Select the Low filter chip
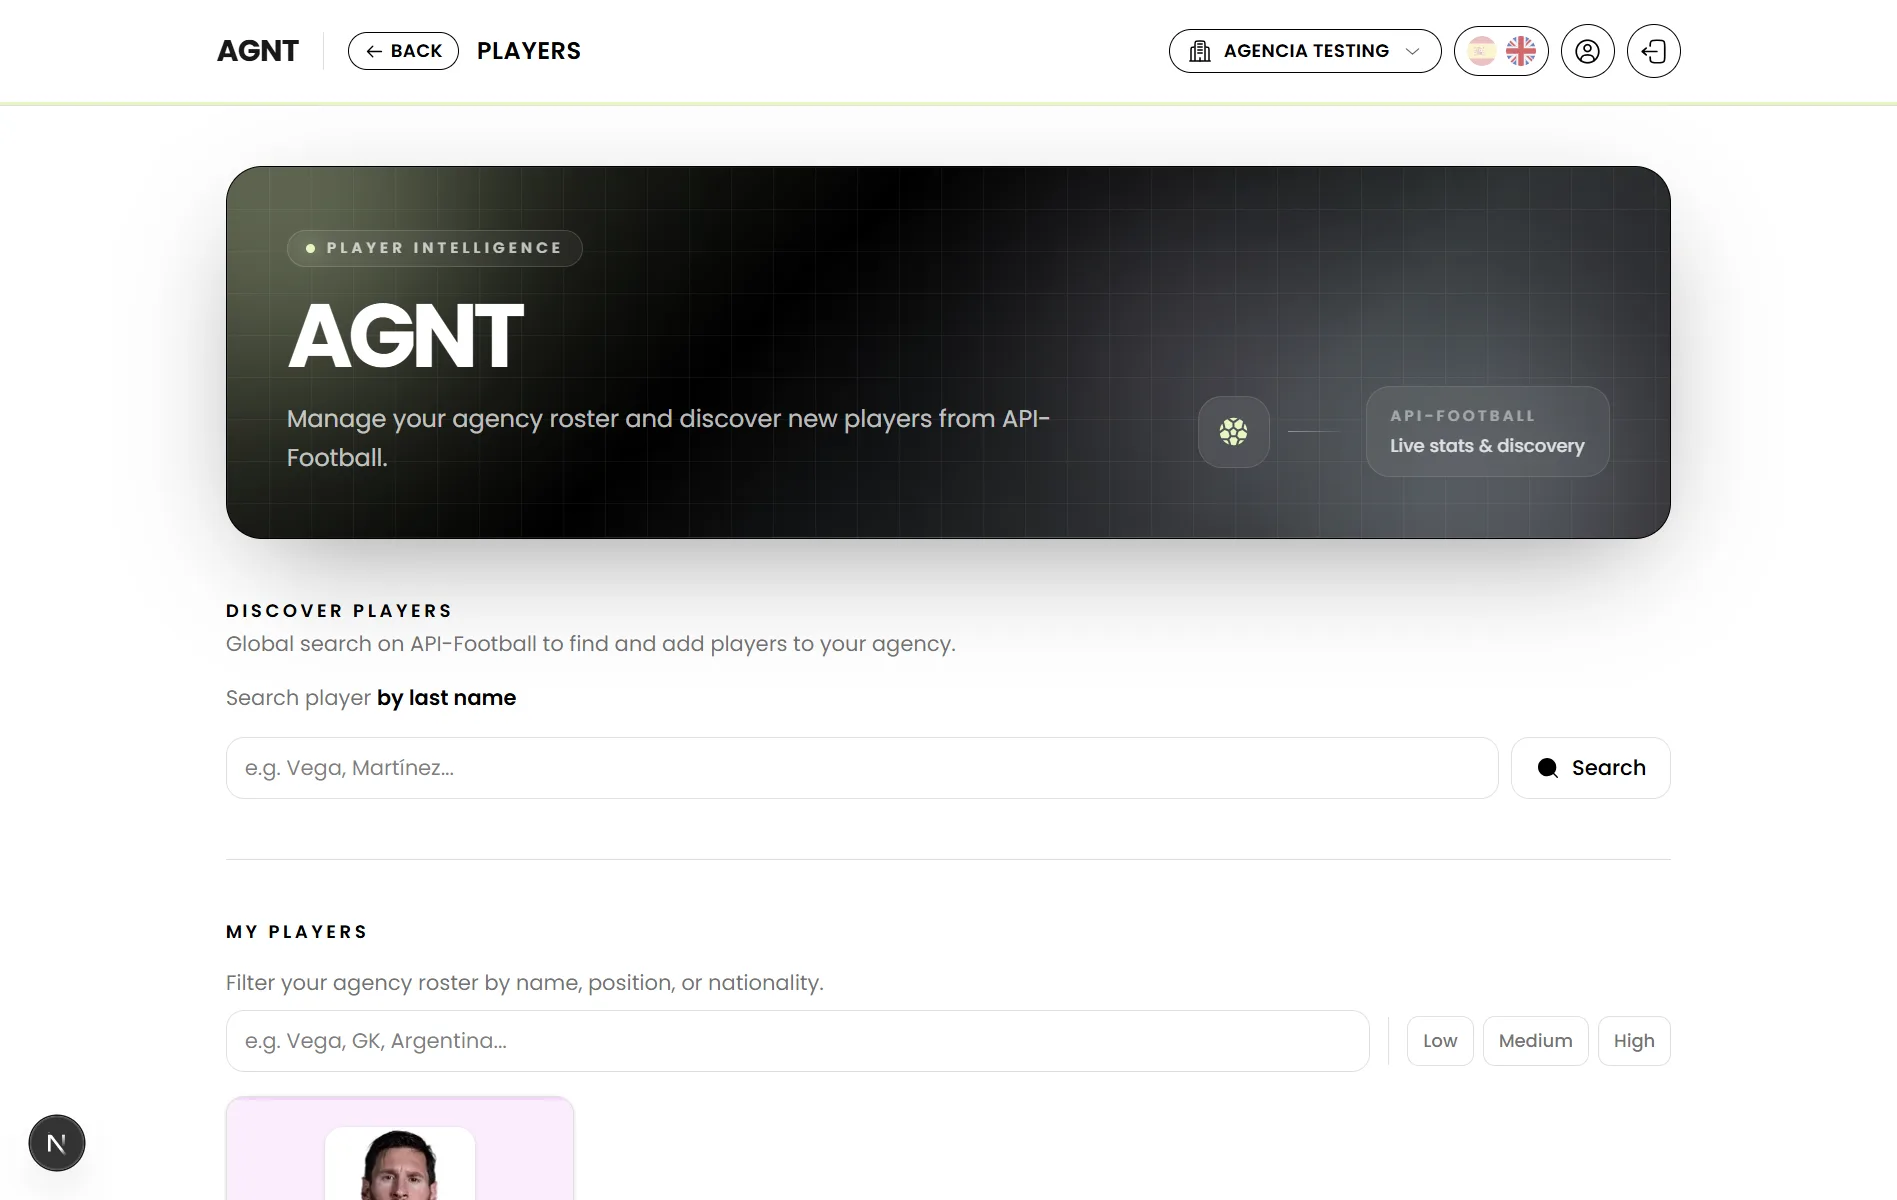Viewport: 1897px width, 1200px height. [x=1440, y=1041]
